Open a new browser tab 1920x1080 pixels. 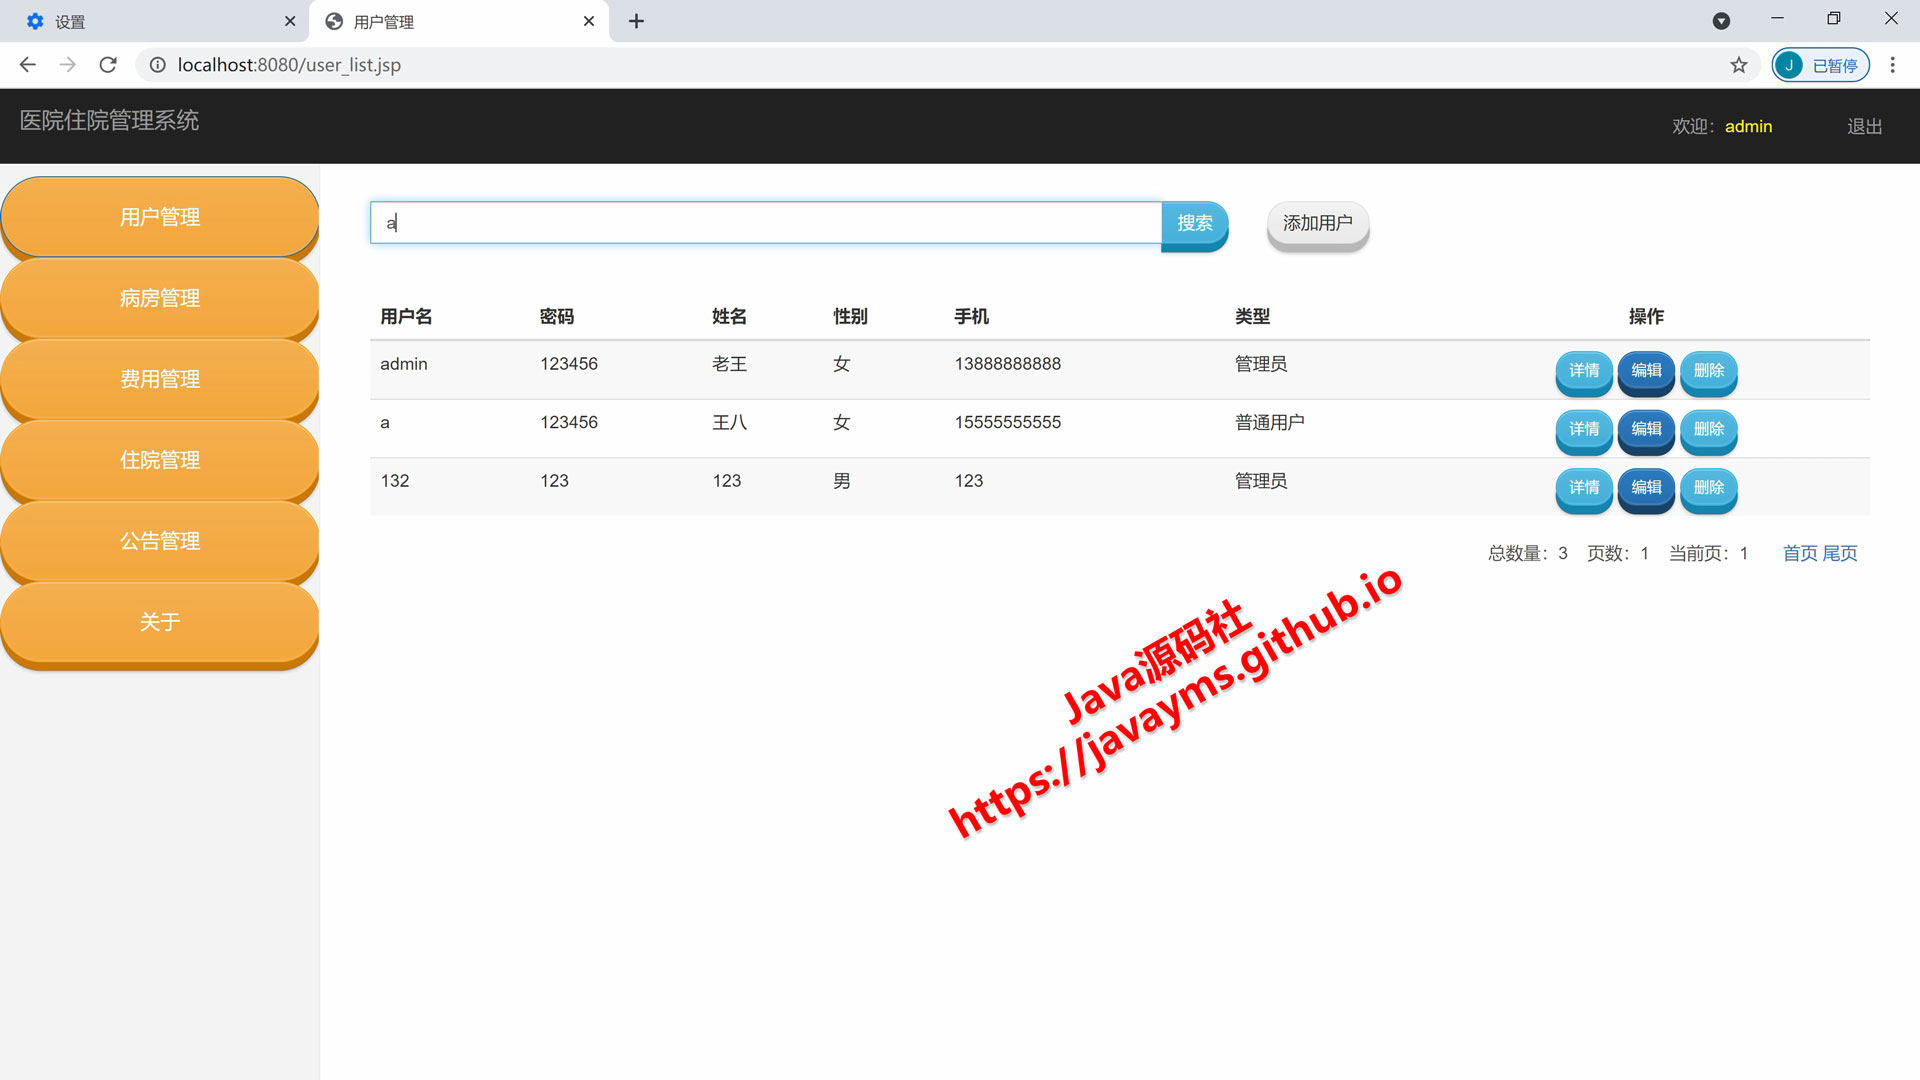[636, 21]
